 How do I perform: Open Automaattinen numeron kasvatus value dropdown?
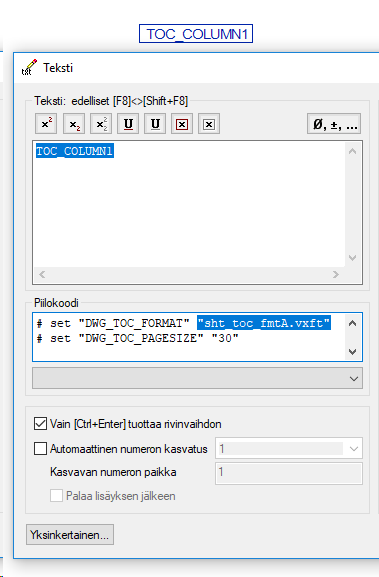pyautogui.click(x=354, y=449)
